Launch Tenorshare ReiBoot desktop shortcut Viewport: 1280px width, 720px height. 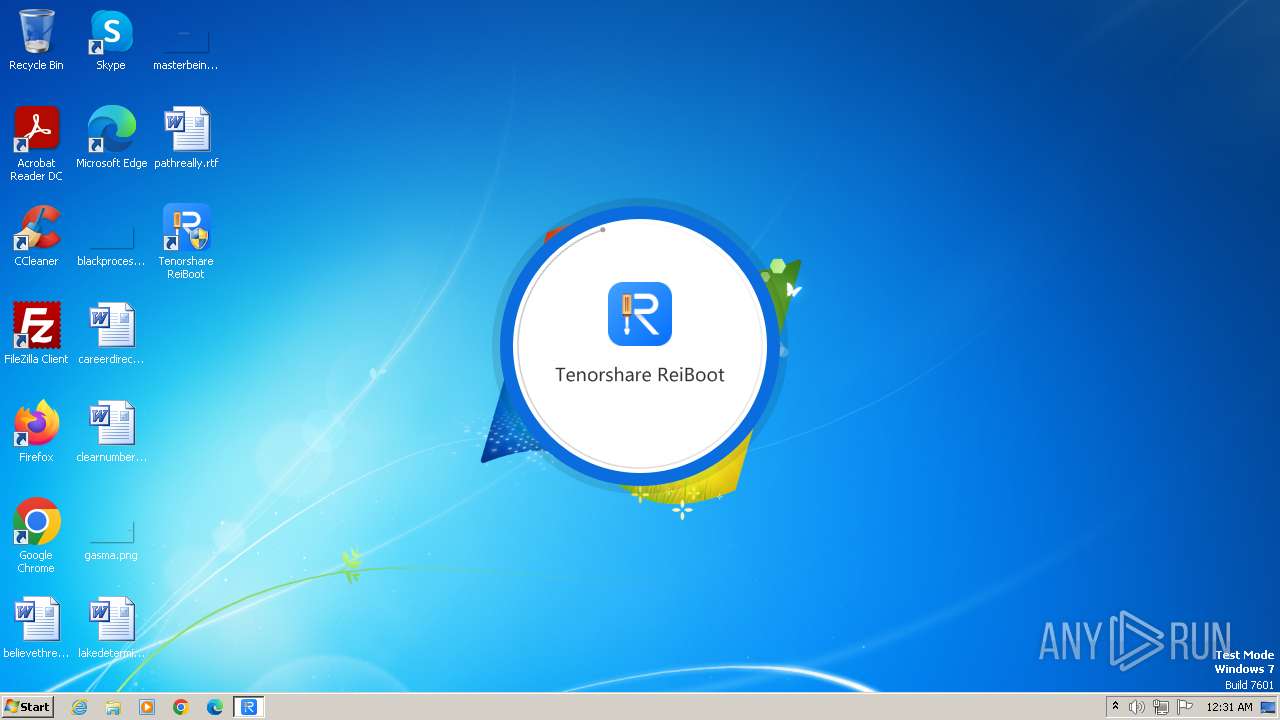(x=186, y=242)
